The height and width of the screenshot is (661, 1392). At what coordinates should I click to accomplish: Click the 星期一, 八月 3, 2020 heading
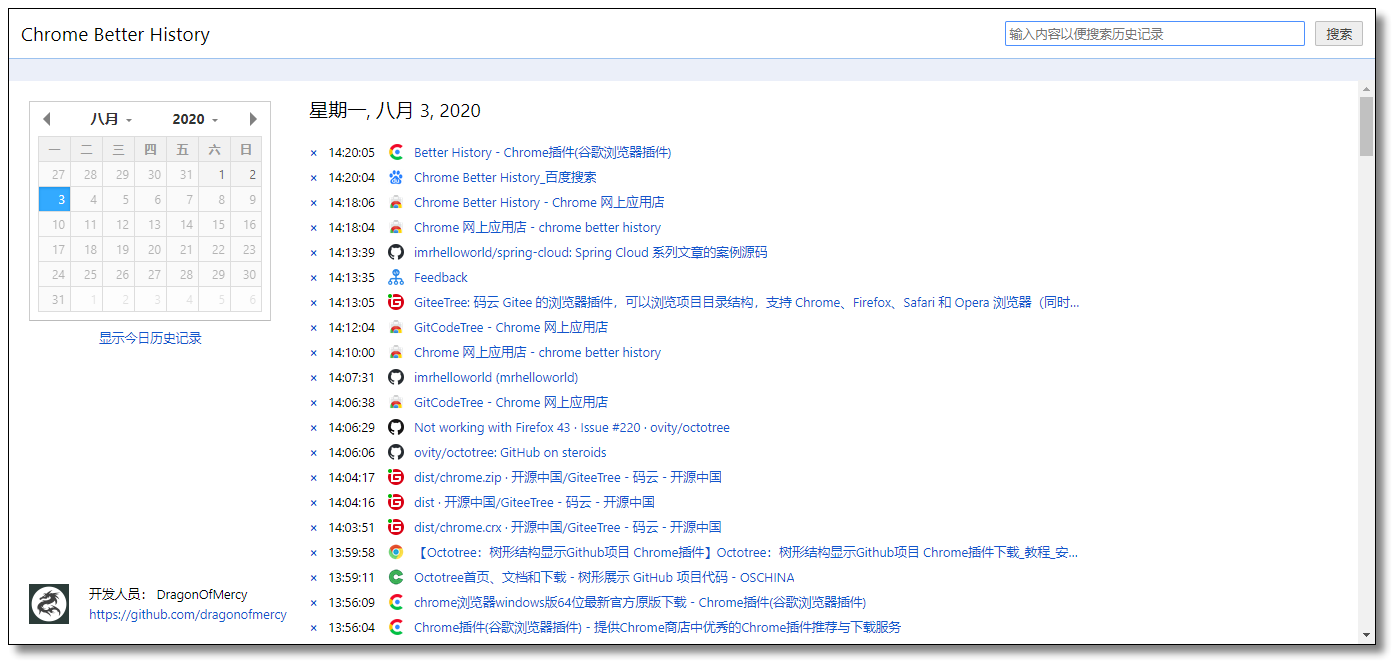pyautogui.click(x=395, y=111)
